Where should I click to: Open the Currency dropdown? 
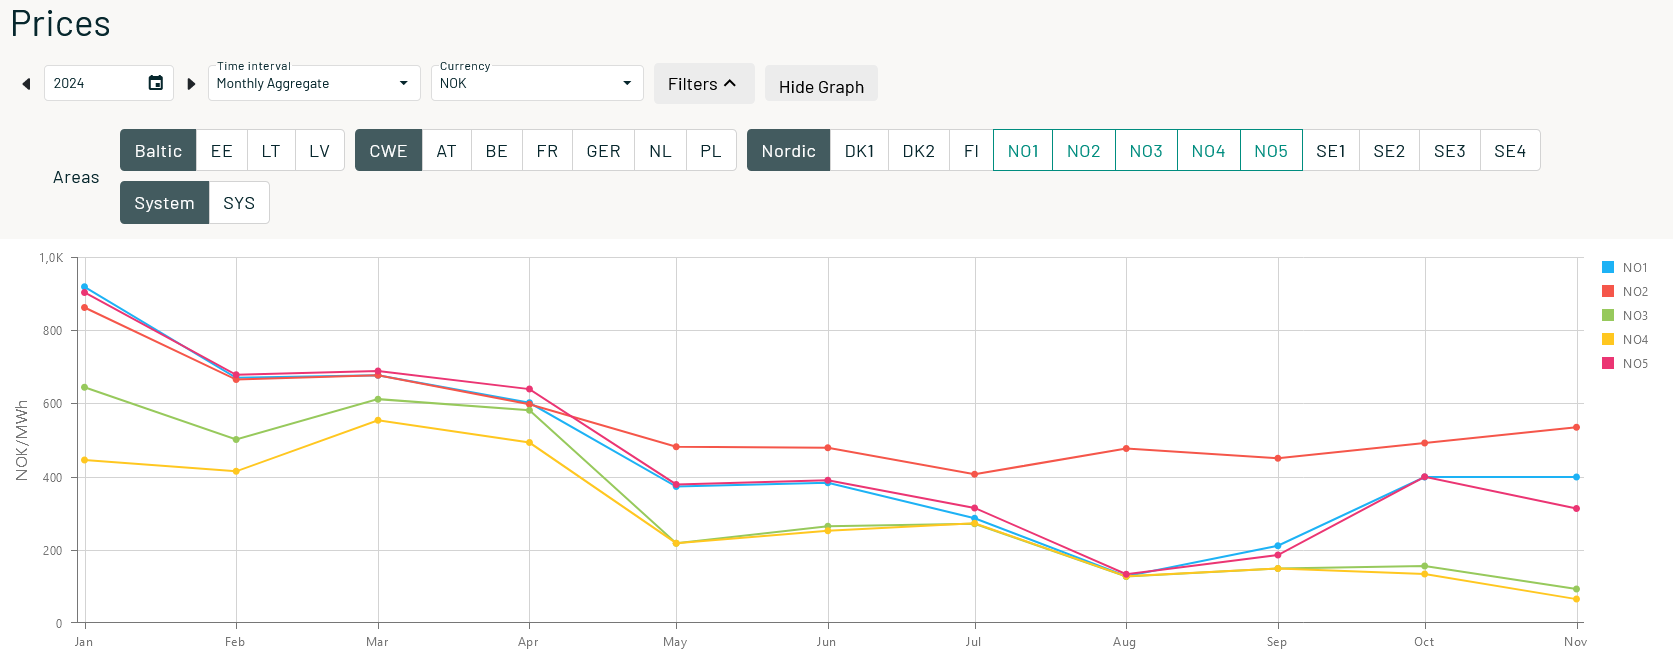537,83
